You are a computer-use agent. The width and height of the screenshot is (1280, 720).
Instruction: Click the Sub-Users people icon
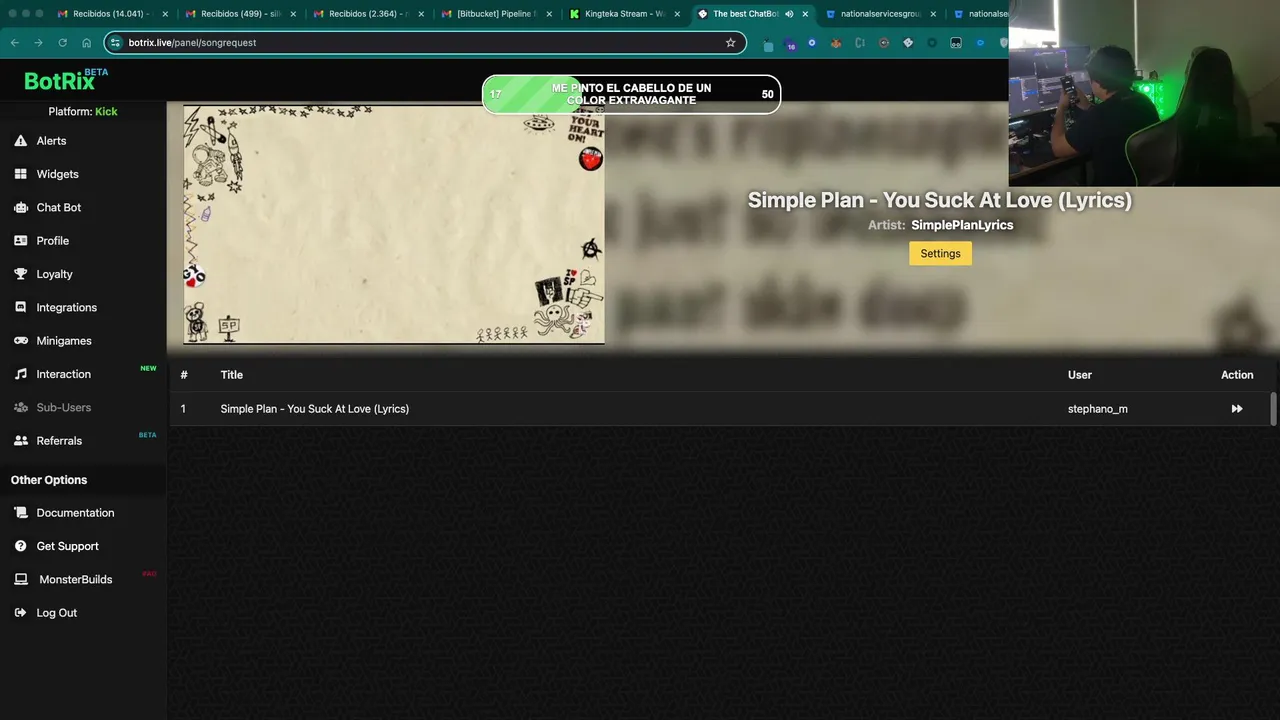pyautogui.click(x=20, y=407)
